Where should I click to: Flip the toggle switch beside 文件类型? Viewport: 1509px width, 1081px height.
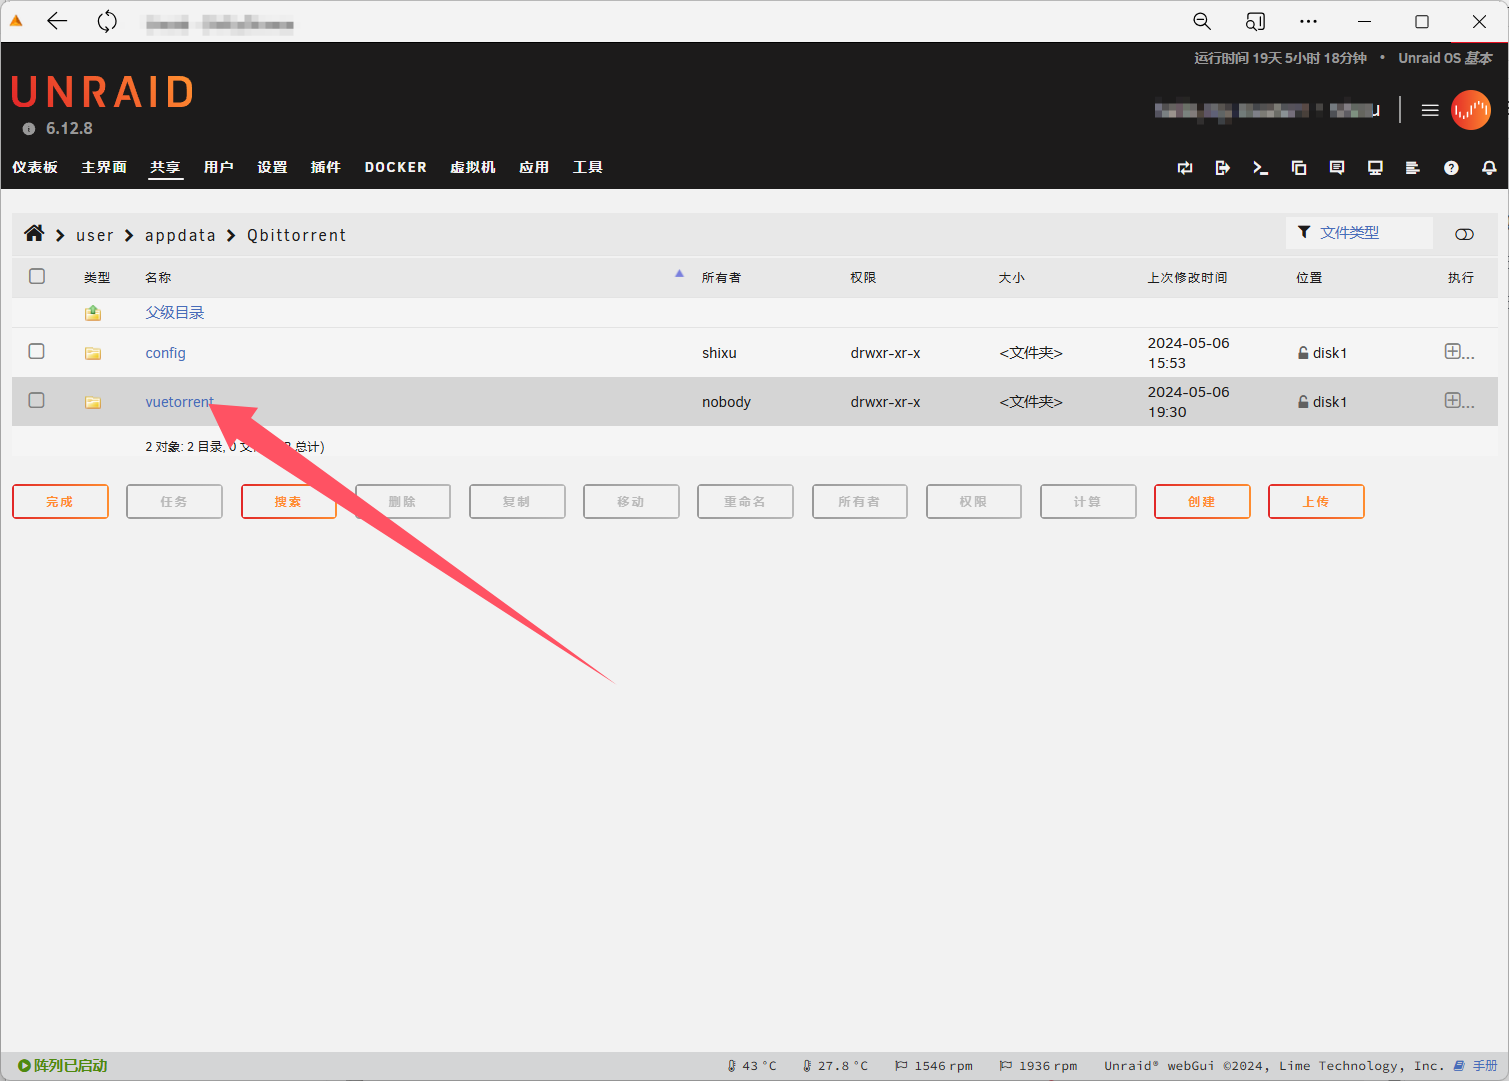(x=1464, y=234)
